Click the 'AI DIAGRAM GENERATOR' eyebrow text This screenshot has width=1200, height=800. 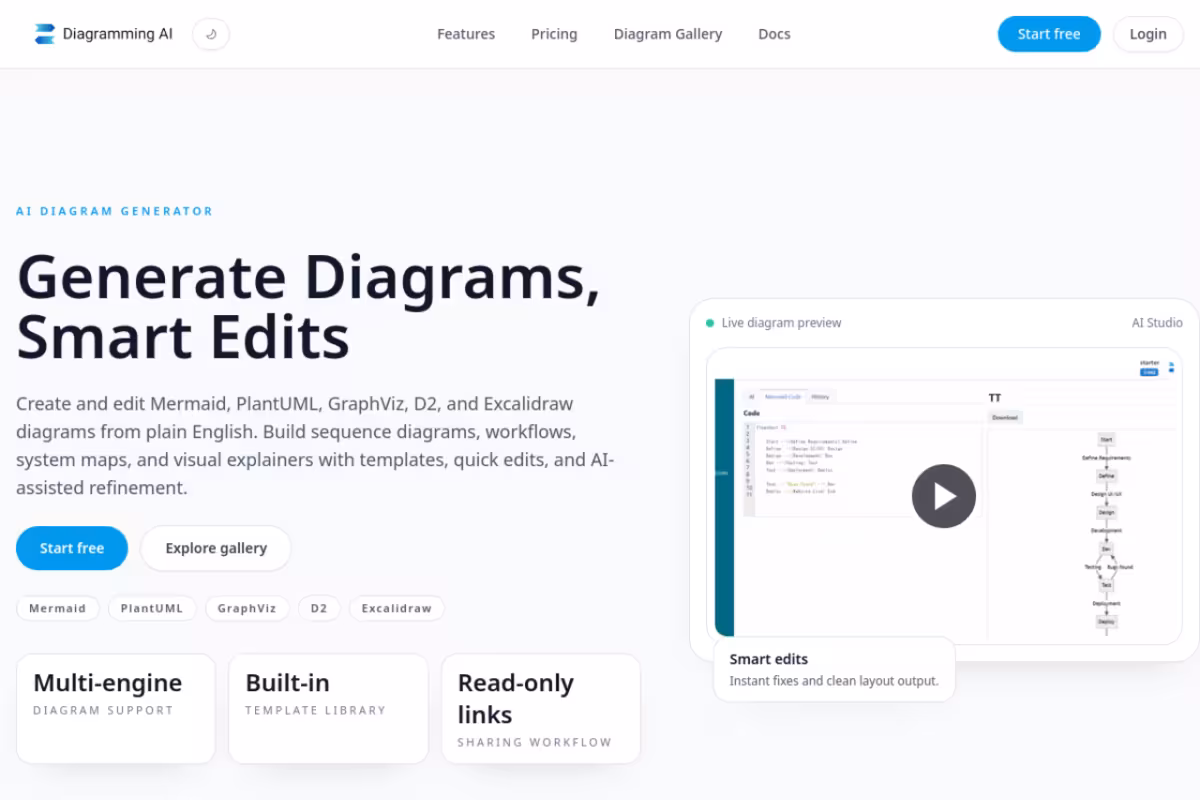tap(114, 211)
